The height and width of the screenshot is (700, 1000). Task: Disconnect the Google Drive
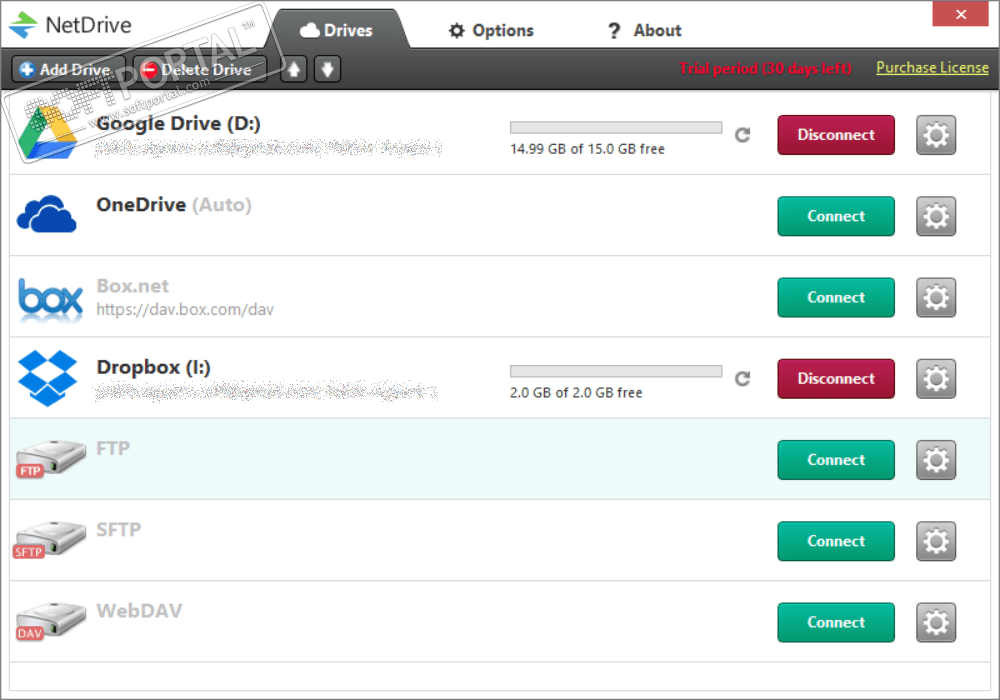[x=835, y=135]
